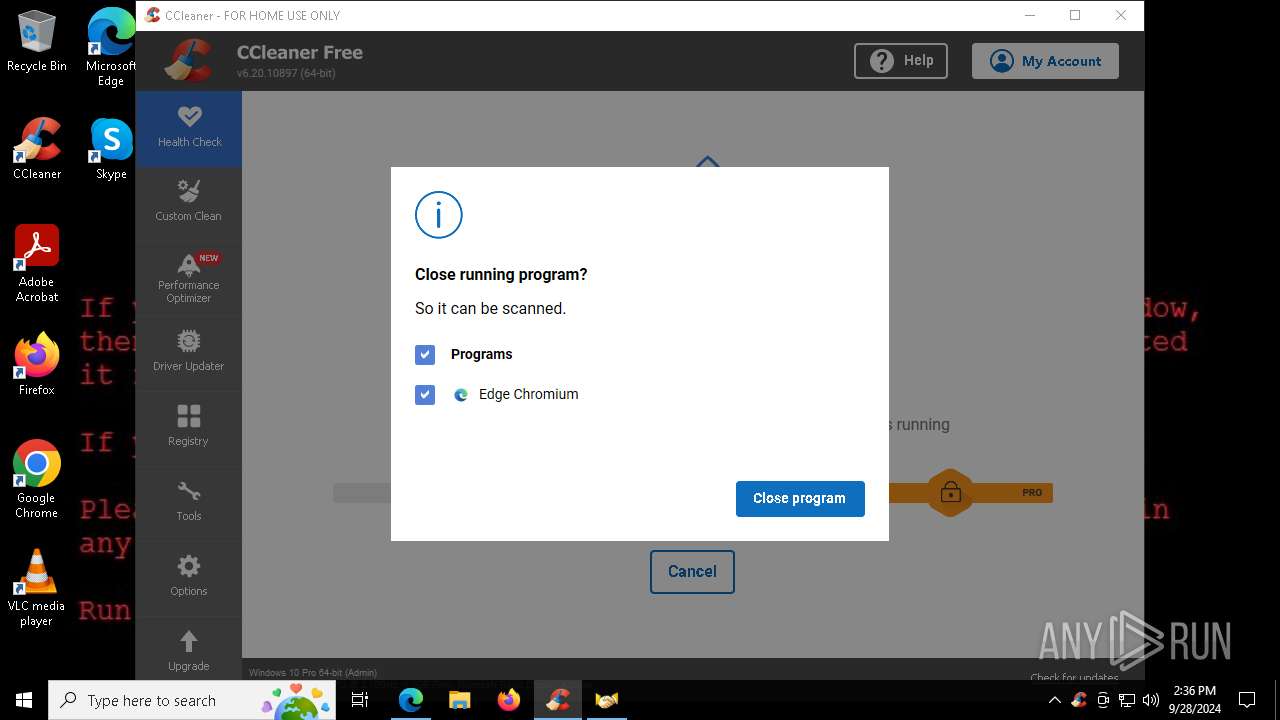Click the Health Check progress bar

(692, 493)
